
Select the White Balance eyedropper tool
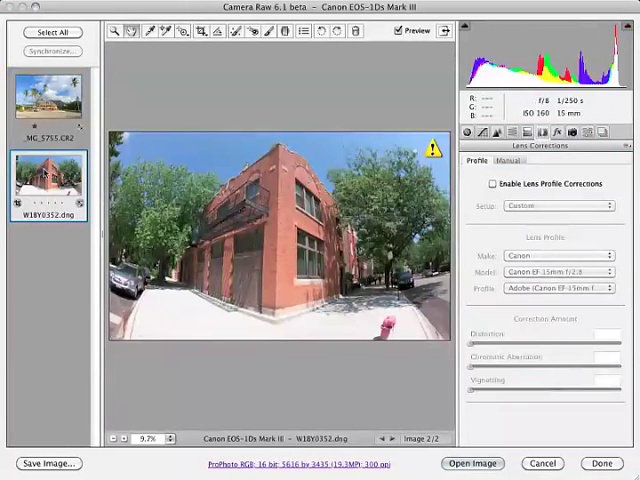[x=150, y=32]
